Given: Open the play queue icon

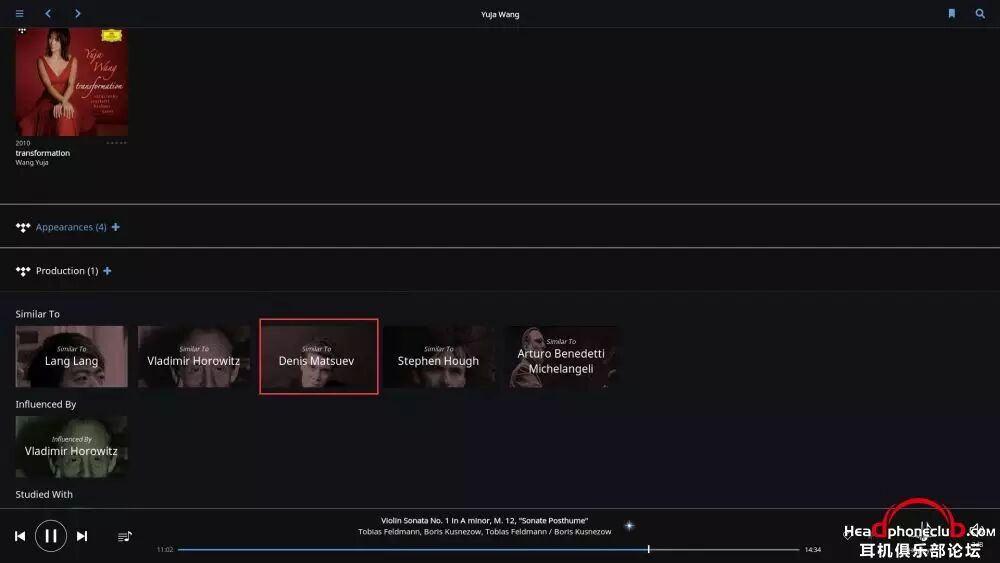Looking at the screenshot, I should (x=125, y=536).
